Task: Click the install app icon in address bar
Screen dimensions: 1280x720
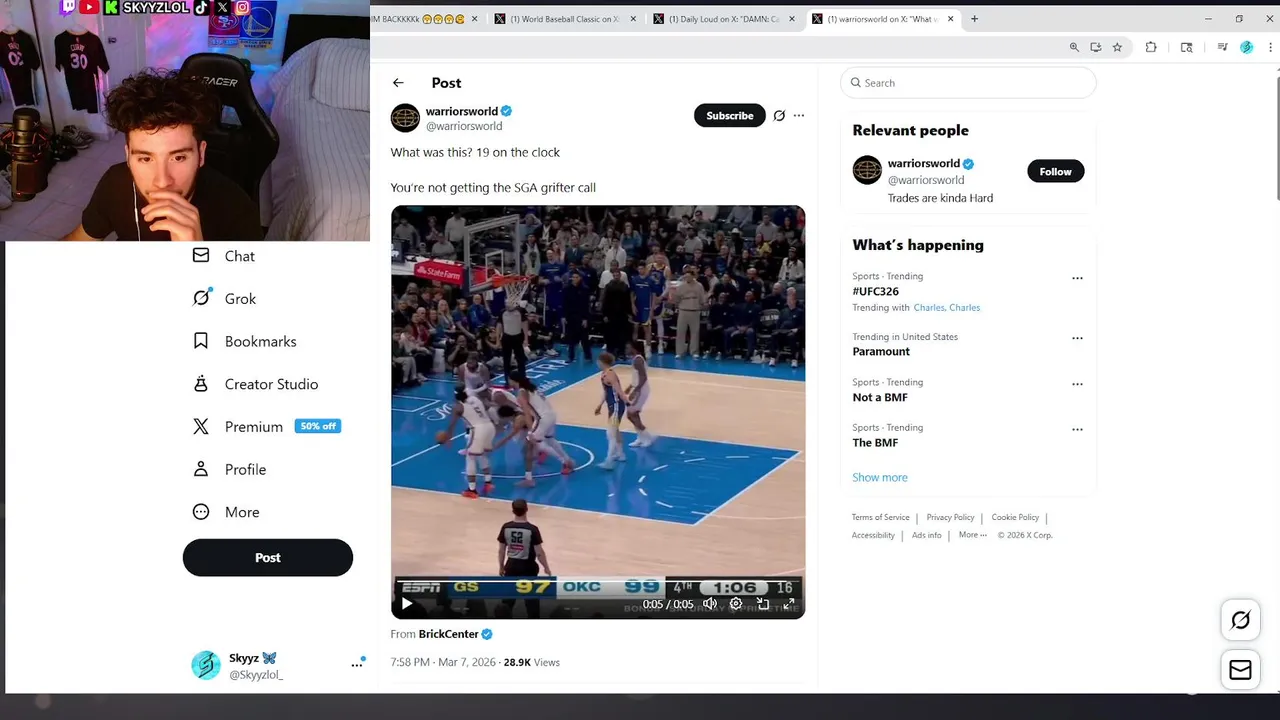Action: click(1096, 47)
